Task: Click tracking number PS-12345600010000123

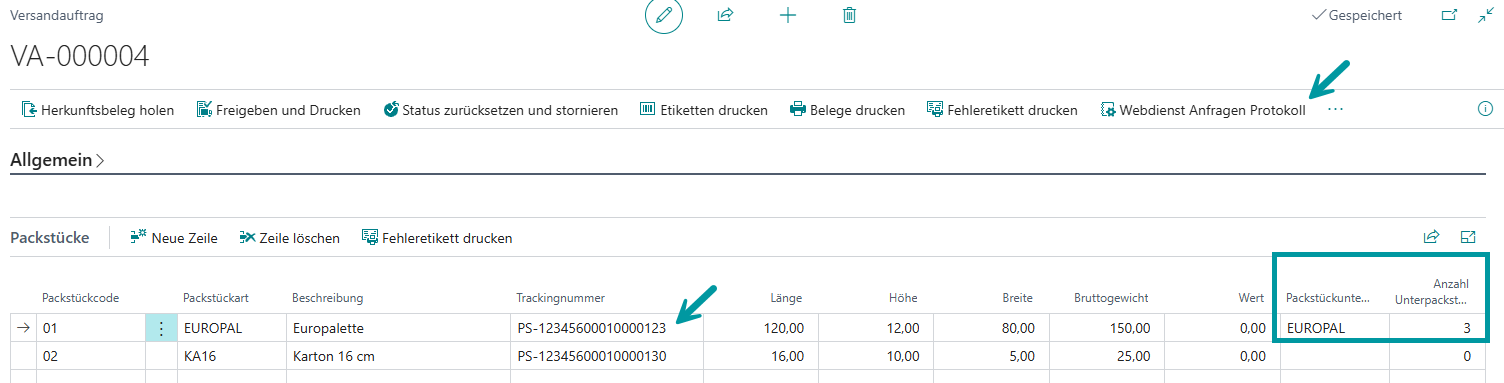Action: coord(591,328)
